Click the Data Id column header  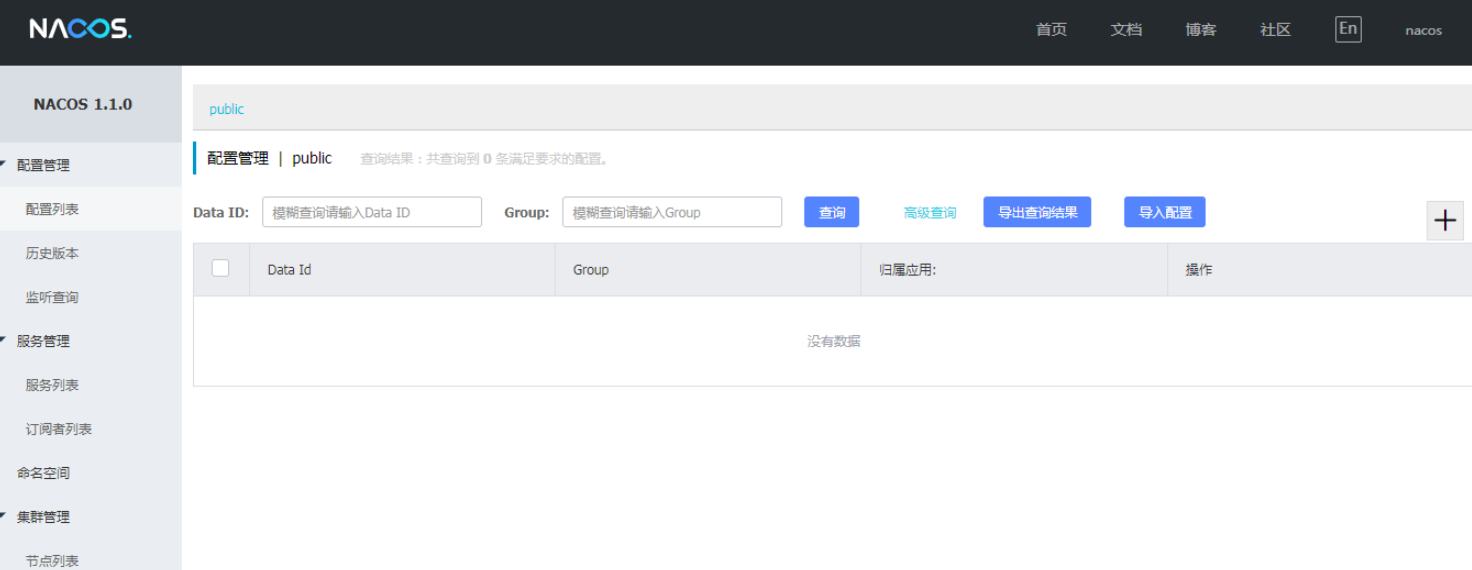coord(402,269)
